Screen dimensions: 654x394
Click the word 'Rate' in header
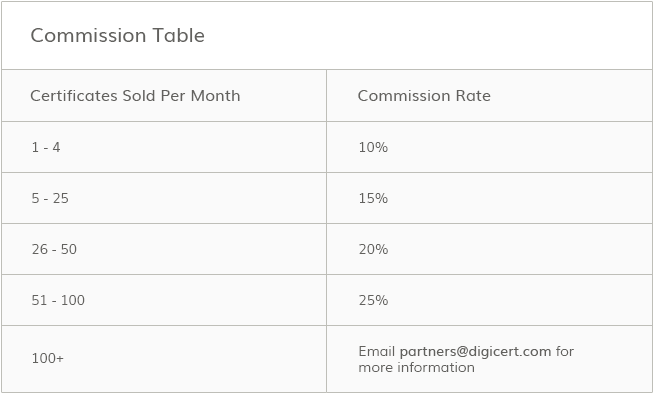click(x=473, y=95)
